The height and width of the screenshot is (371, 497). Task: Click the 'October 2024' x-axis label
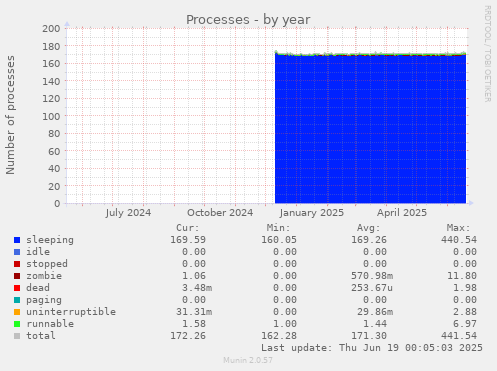220,213
